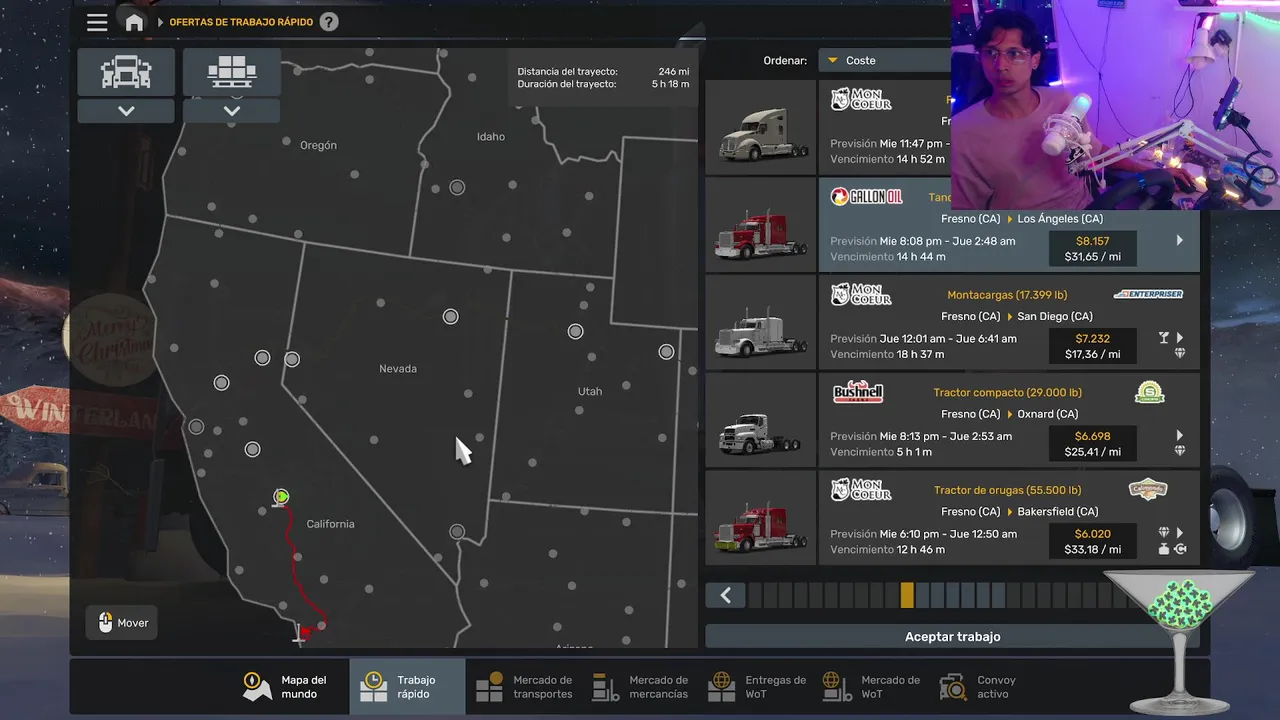Viewport: 1280px width, 720px height.
Task: Select red truck thumbnail for Los Ángeles job
Action: [x=761, y=225]
